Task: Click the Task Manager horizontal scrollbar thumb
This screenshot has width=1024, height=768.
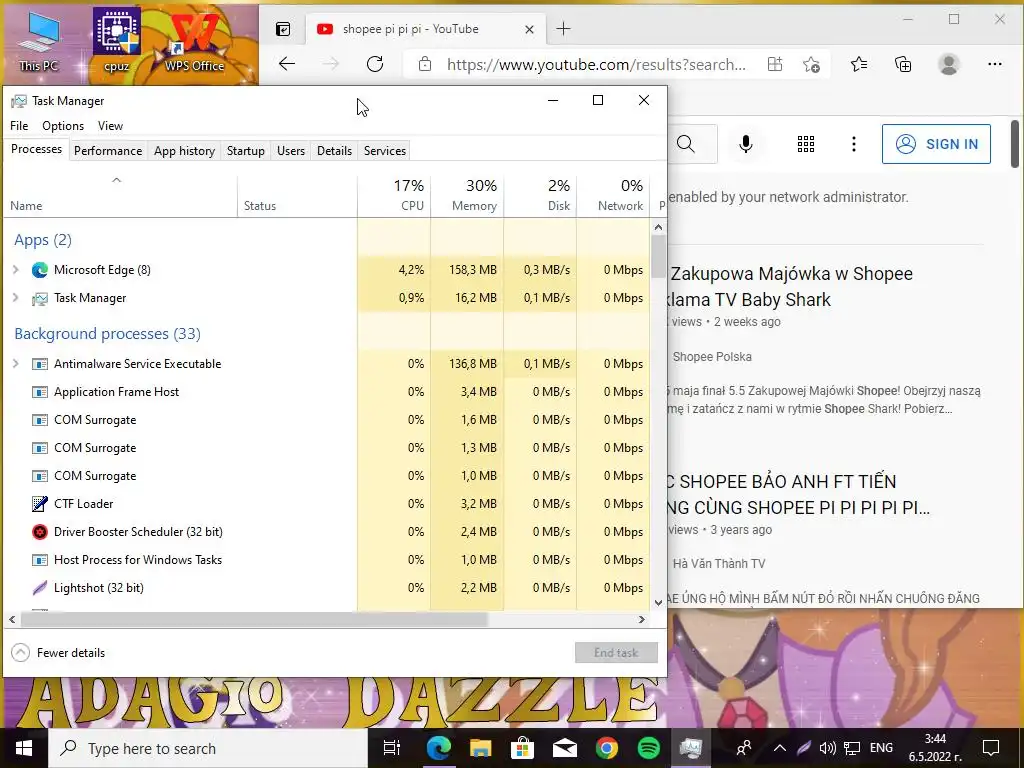Action: tap(255, 619)
